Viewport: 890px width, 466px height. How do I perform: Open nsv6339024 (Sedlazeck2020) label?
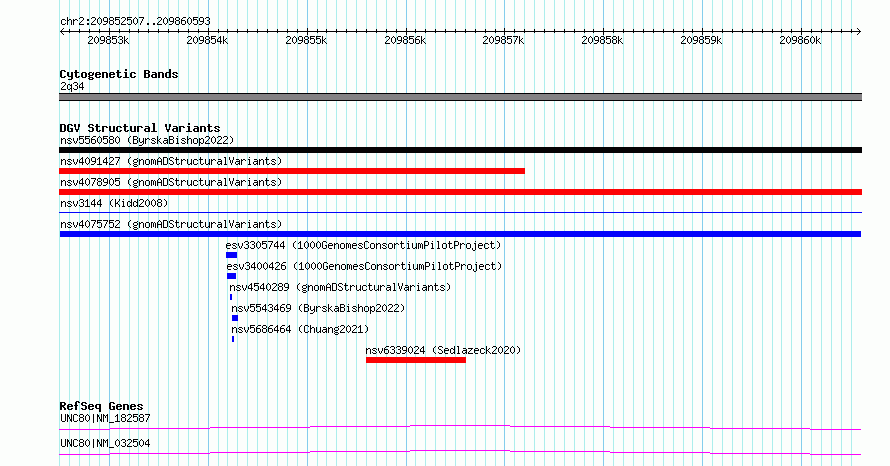(x=443, y=350)
